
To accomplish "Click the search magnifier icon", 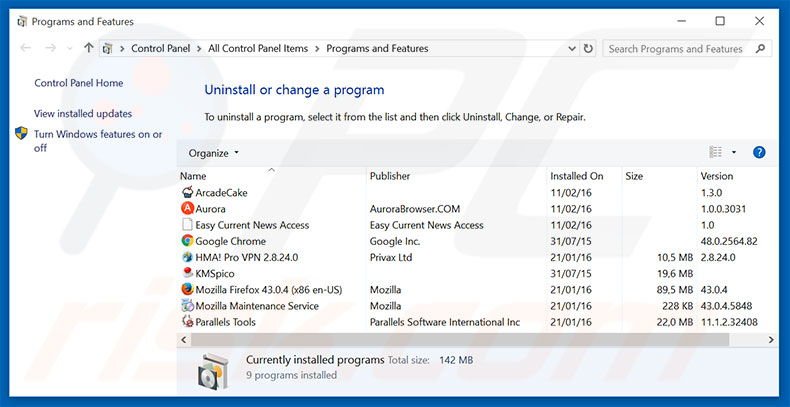I will click(x=760, y=49).
